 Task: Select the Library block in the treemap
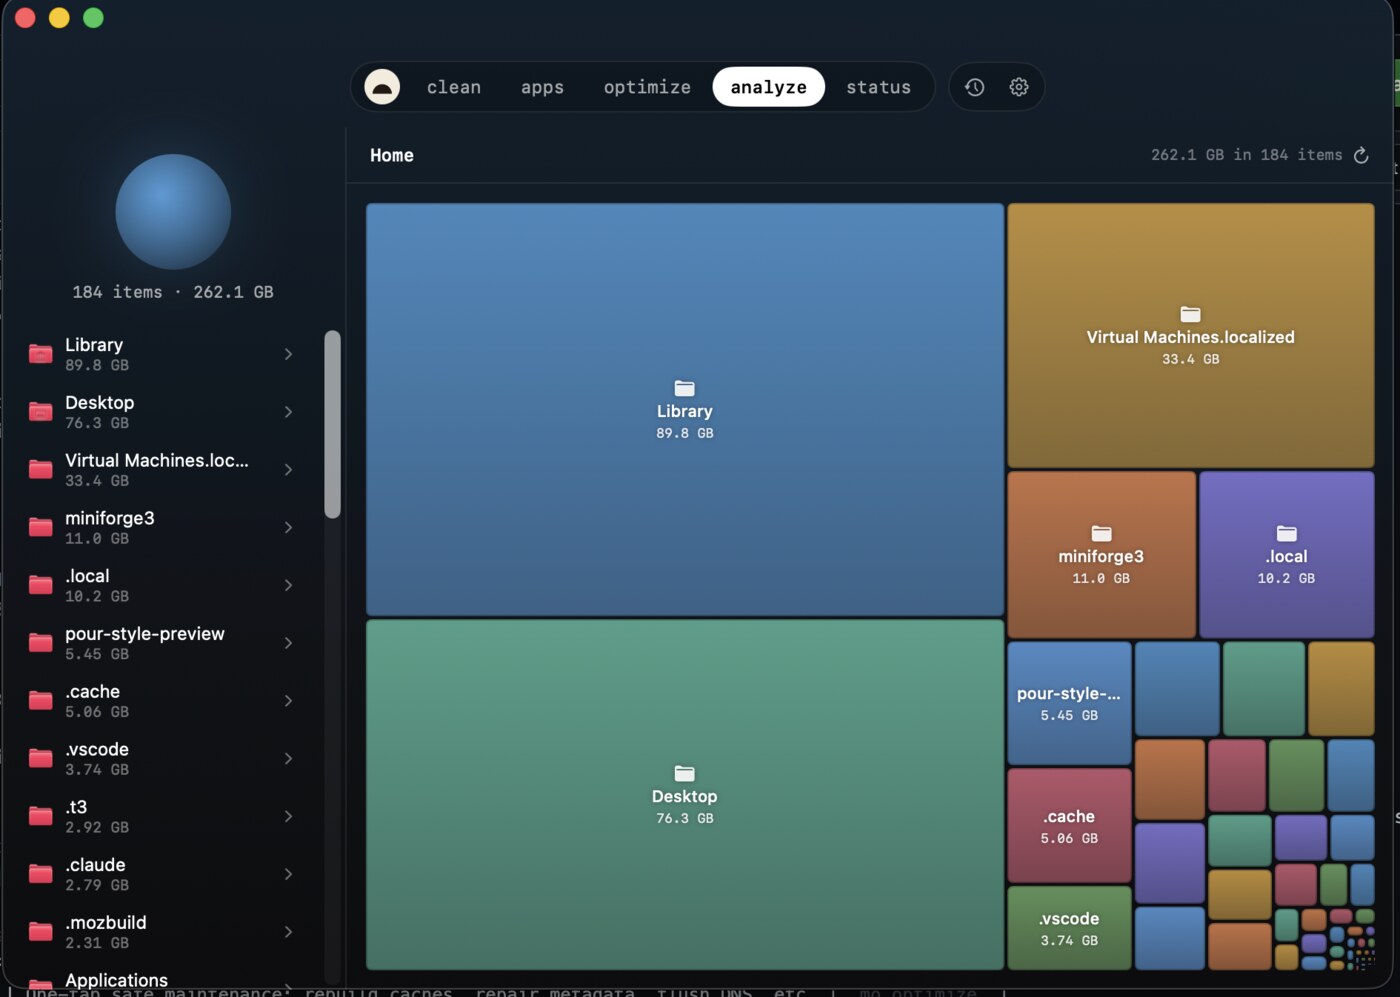click(x=685, y=410)
